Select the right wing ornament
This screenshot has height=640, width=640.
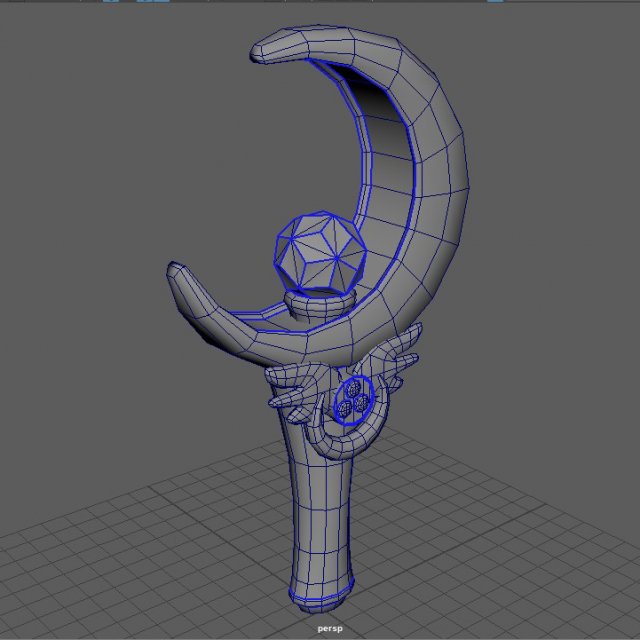click(x=402, y=355)
